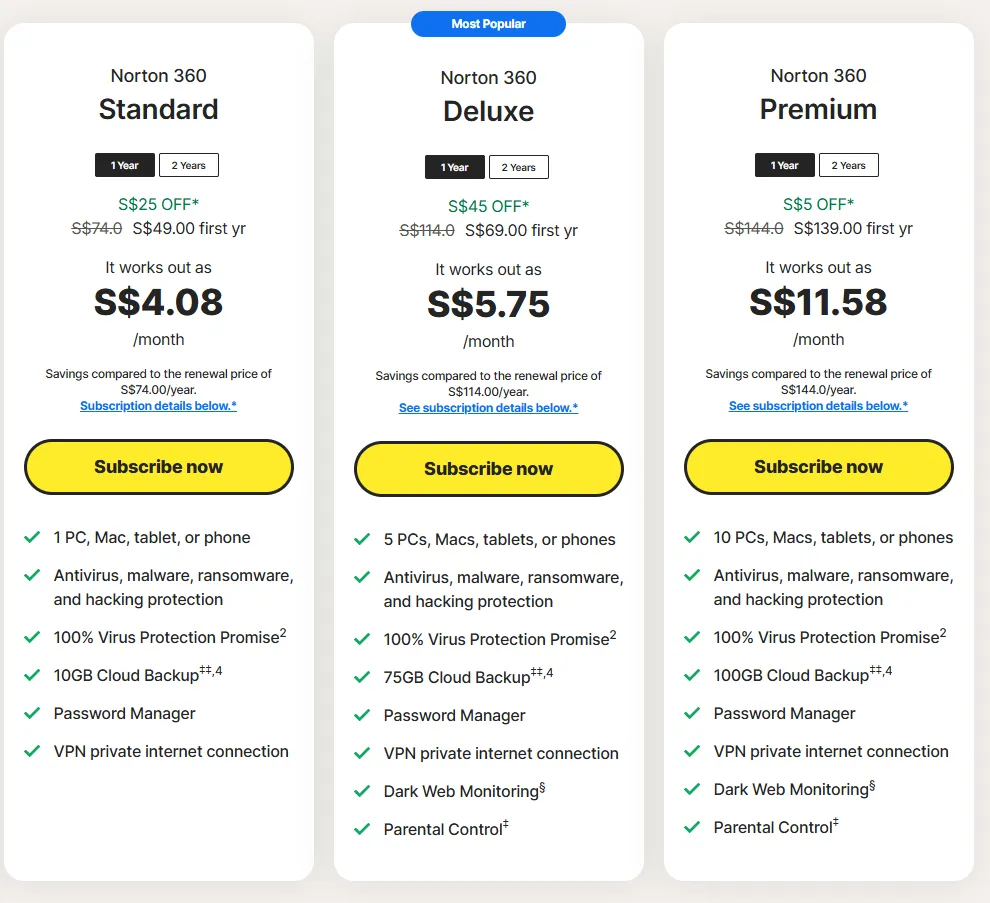The width and height of the screenshot is (990, 903).
Task: Click the checkmark beside Parental Control in Deluxe plan
Action: pos(361,830)
